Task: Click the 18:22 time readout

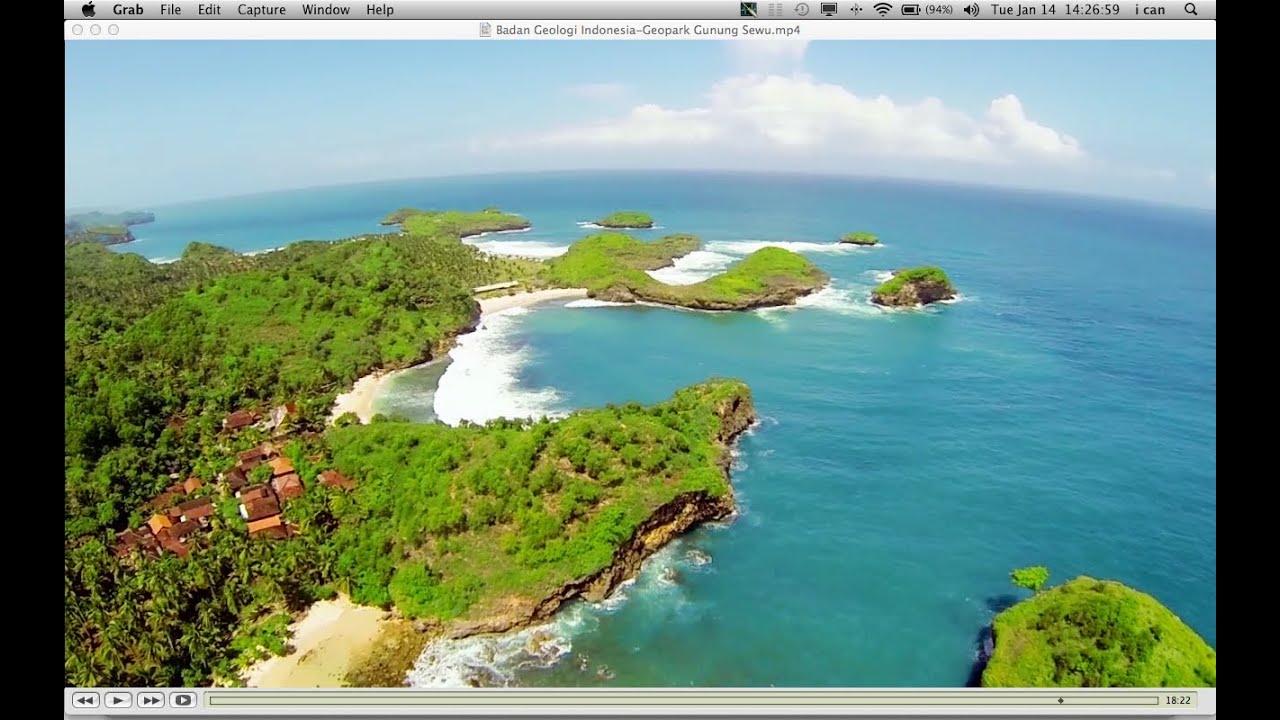Action: 1178,701
